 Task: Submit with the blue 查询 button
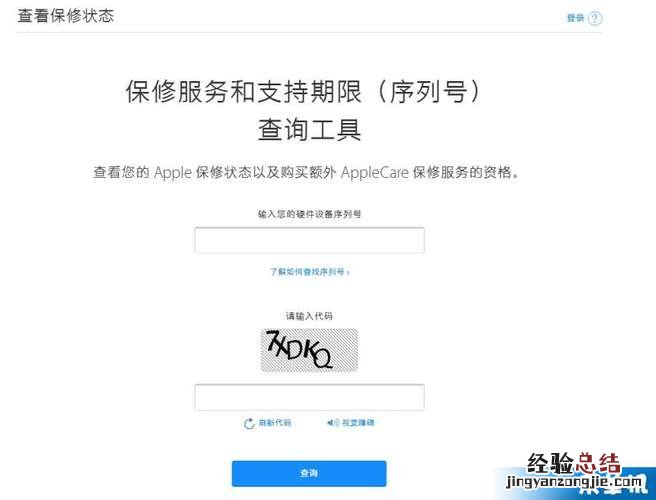pos(309,474)
